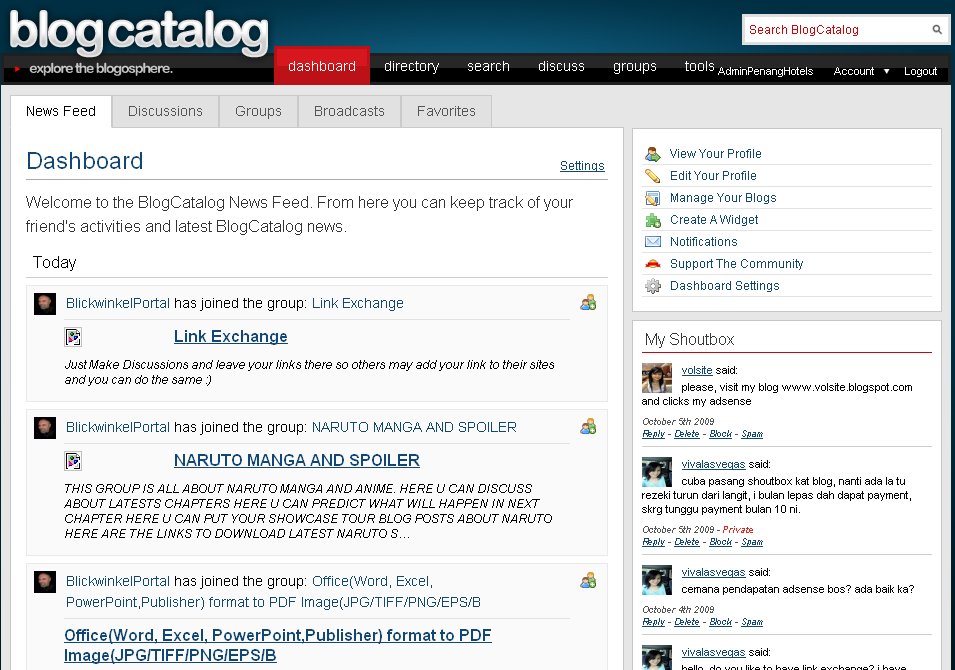This screenshot has height=670, width=955.
Task: Click in the Search BlogCatalog field
Action: point(836,29)
